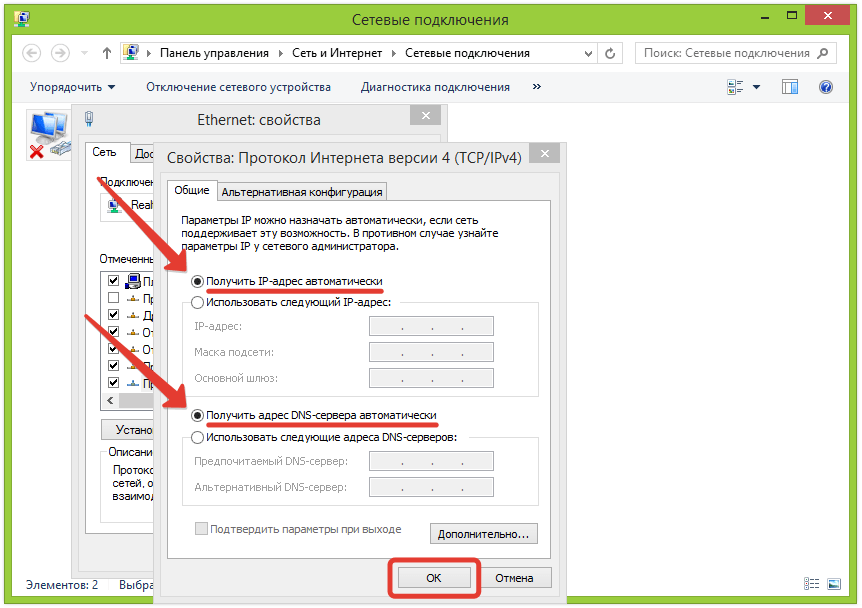Image resolution: width=862 pixels, height=608 pixels.
Task: Switch to large icons view in status bar
Action: [x=834, y=584]
